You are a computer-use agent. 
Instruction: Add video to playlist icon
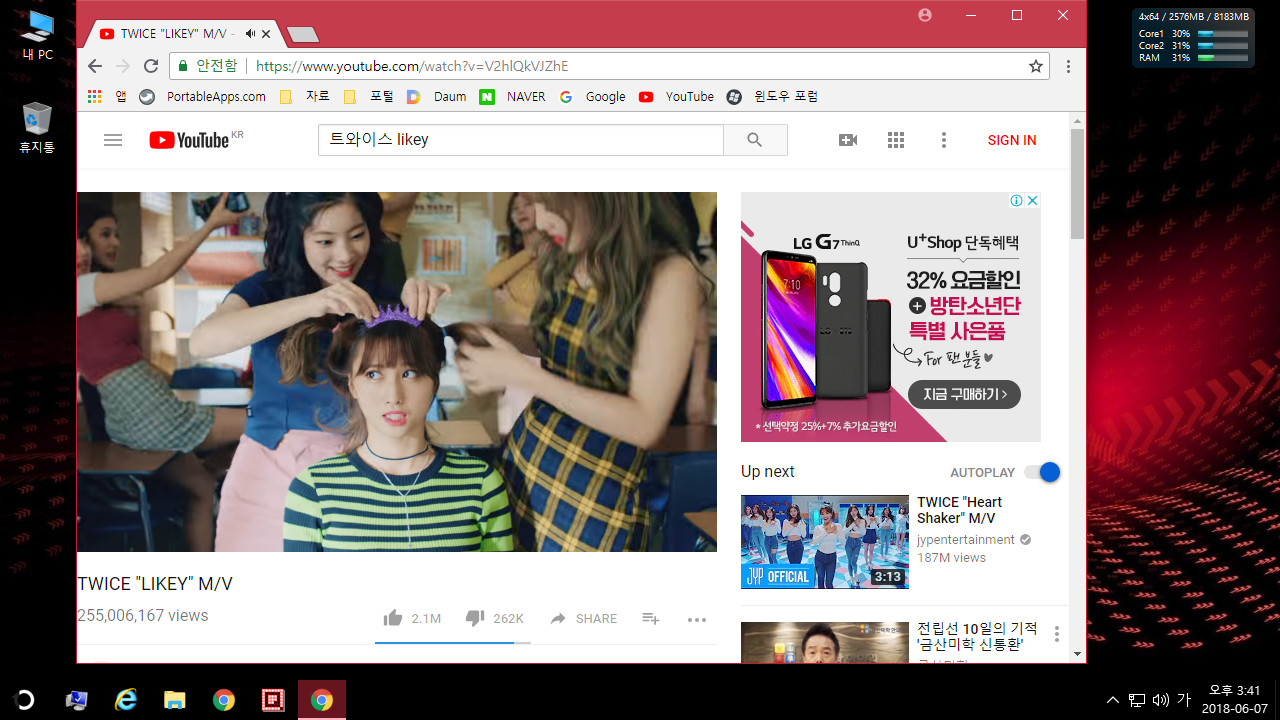pyautogui.click(x=651, y=618)
